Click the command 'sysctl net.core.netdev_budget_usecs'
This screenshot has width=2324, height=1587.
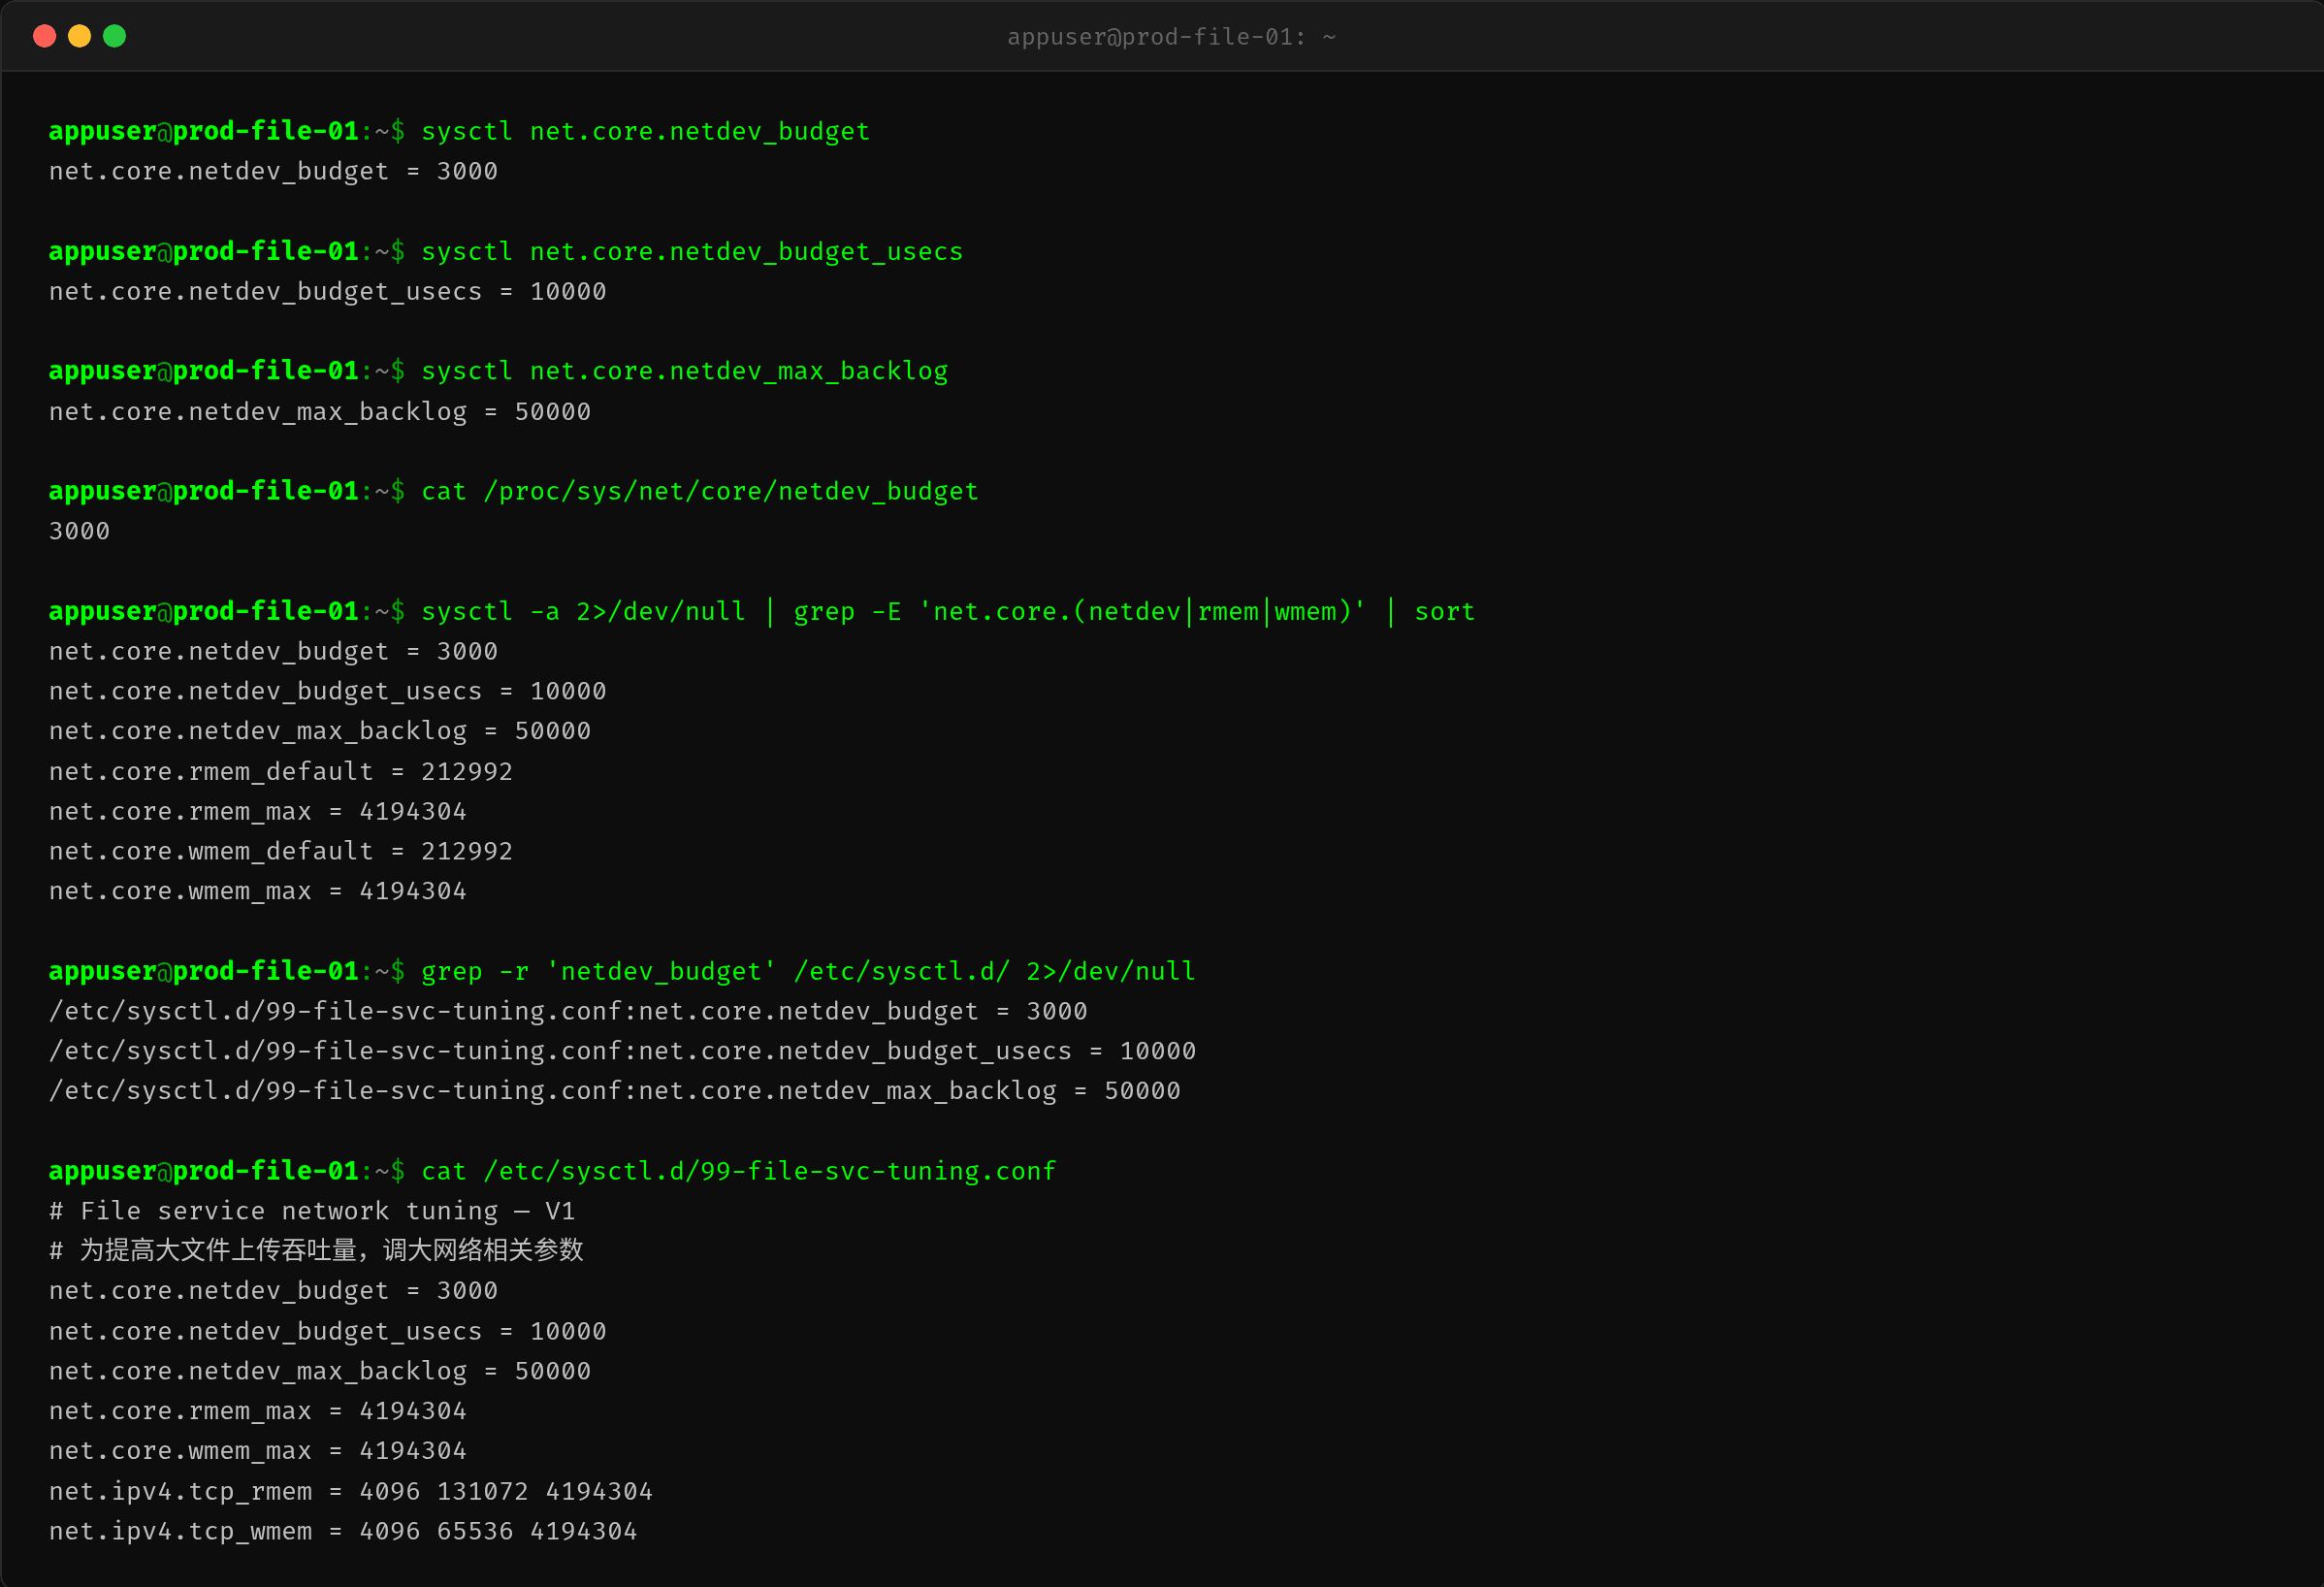pos(692,251)
